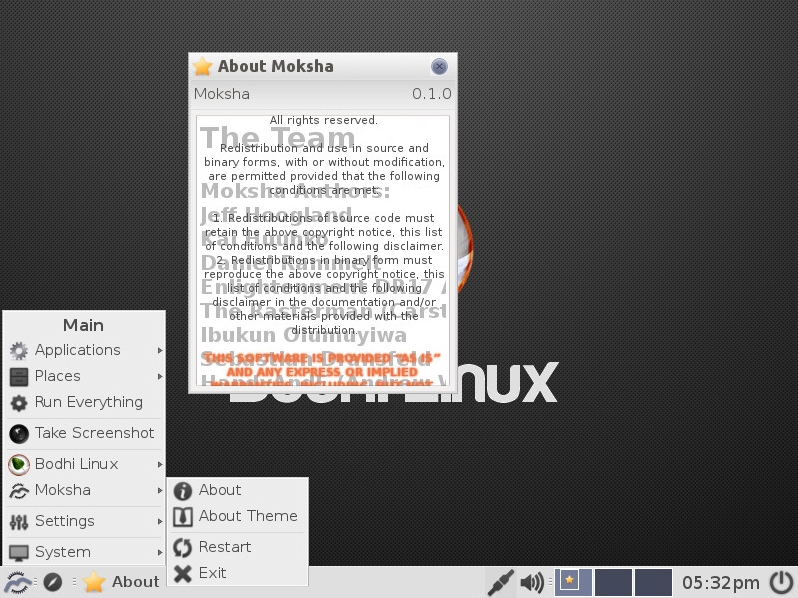The width and height of the screenshot is (798, 598).
Task: Expand the Settings submenu arrow
Action: click(160, 522)
